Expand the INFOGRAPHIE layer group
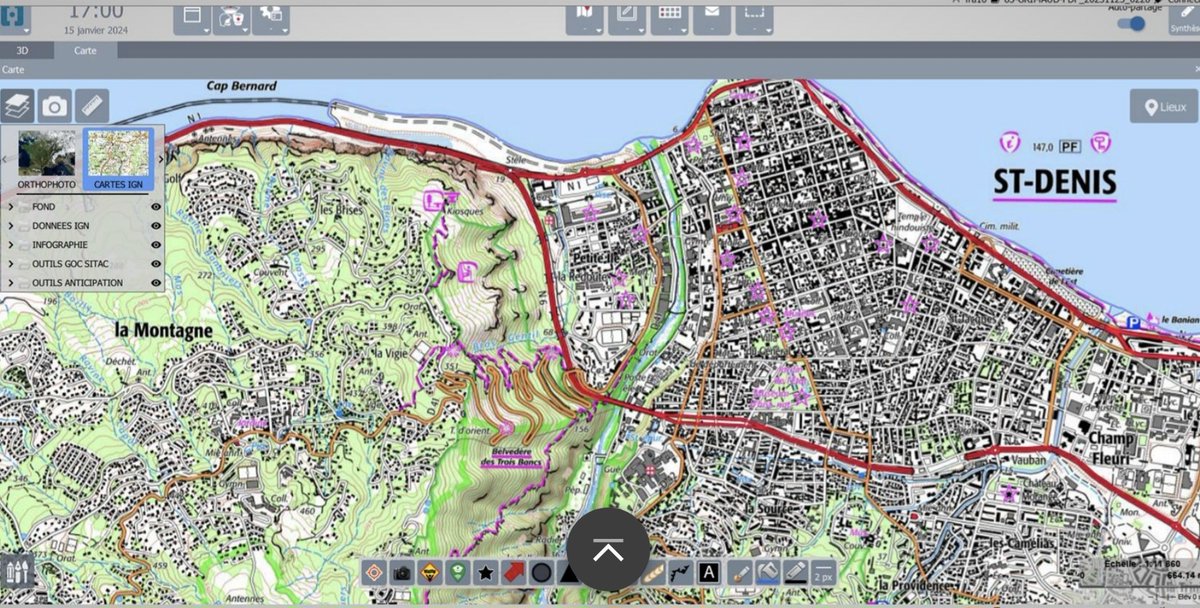Image resolution: width=1200 pixels, height=608 pixels. pos(10,244)
